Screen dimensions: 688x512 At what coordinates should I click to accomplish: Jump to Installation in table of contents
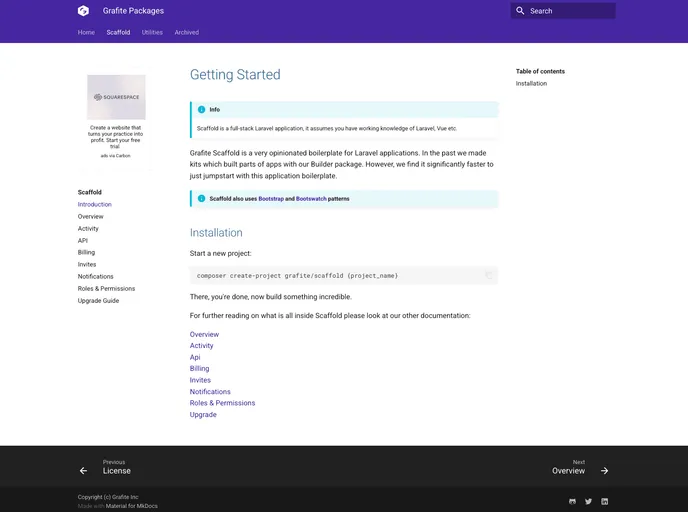click(x=531, y=83)
